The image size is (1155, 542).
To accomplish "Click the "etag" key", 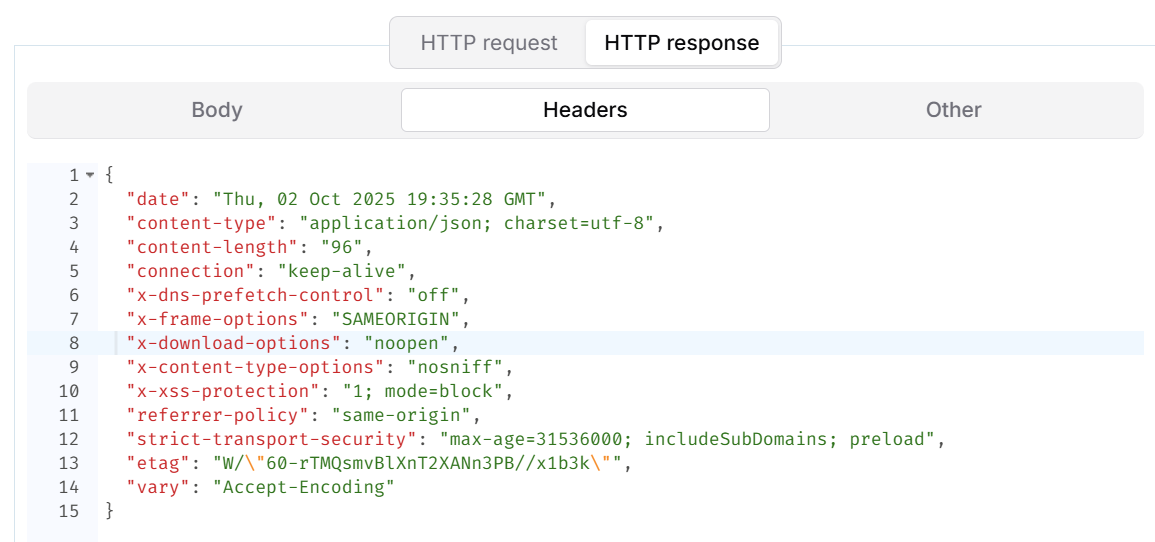I will pyautogui.click(x=160, y=464).
